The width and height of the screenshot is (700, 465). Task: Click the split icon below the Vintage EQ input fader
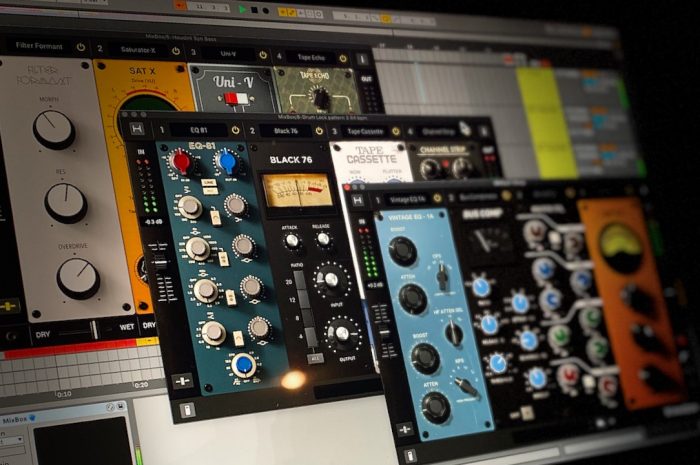[405, 429]
